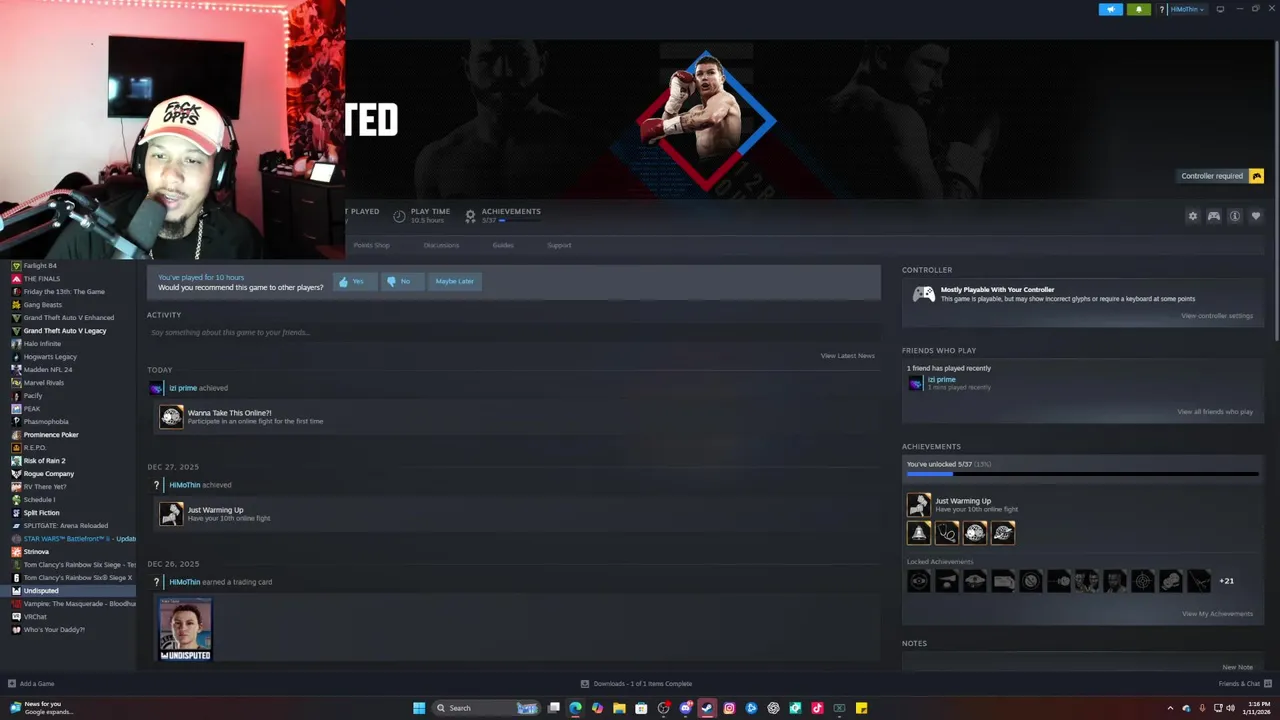Open the bell unlocked achievement icon
This screenshot has height=720, width=1280.
(x=919, y=533)
